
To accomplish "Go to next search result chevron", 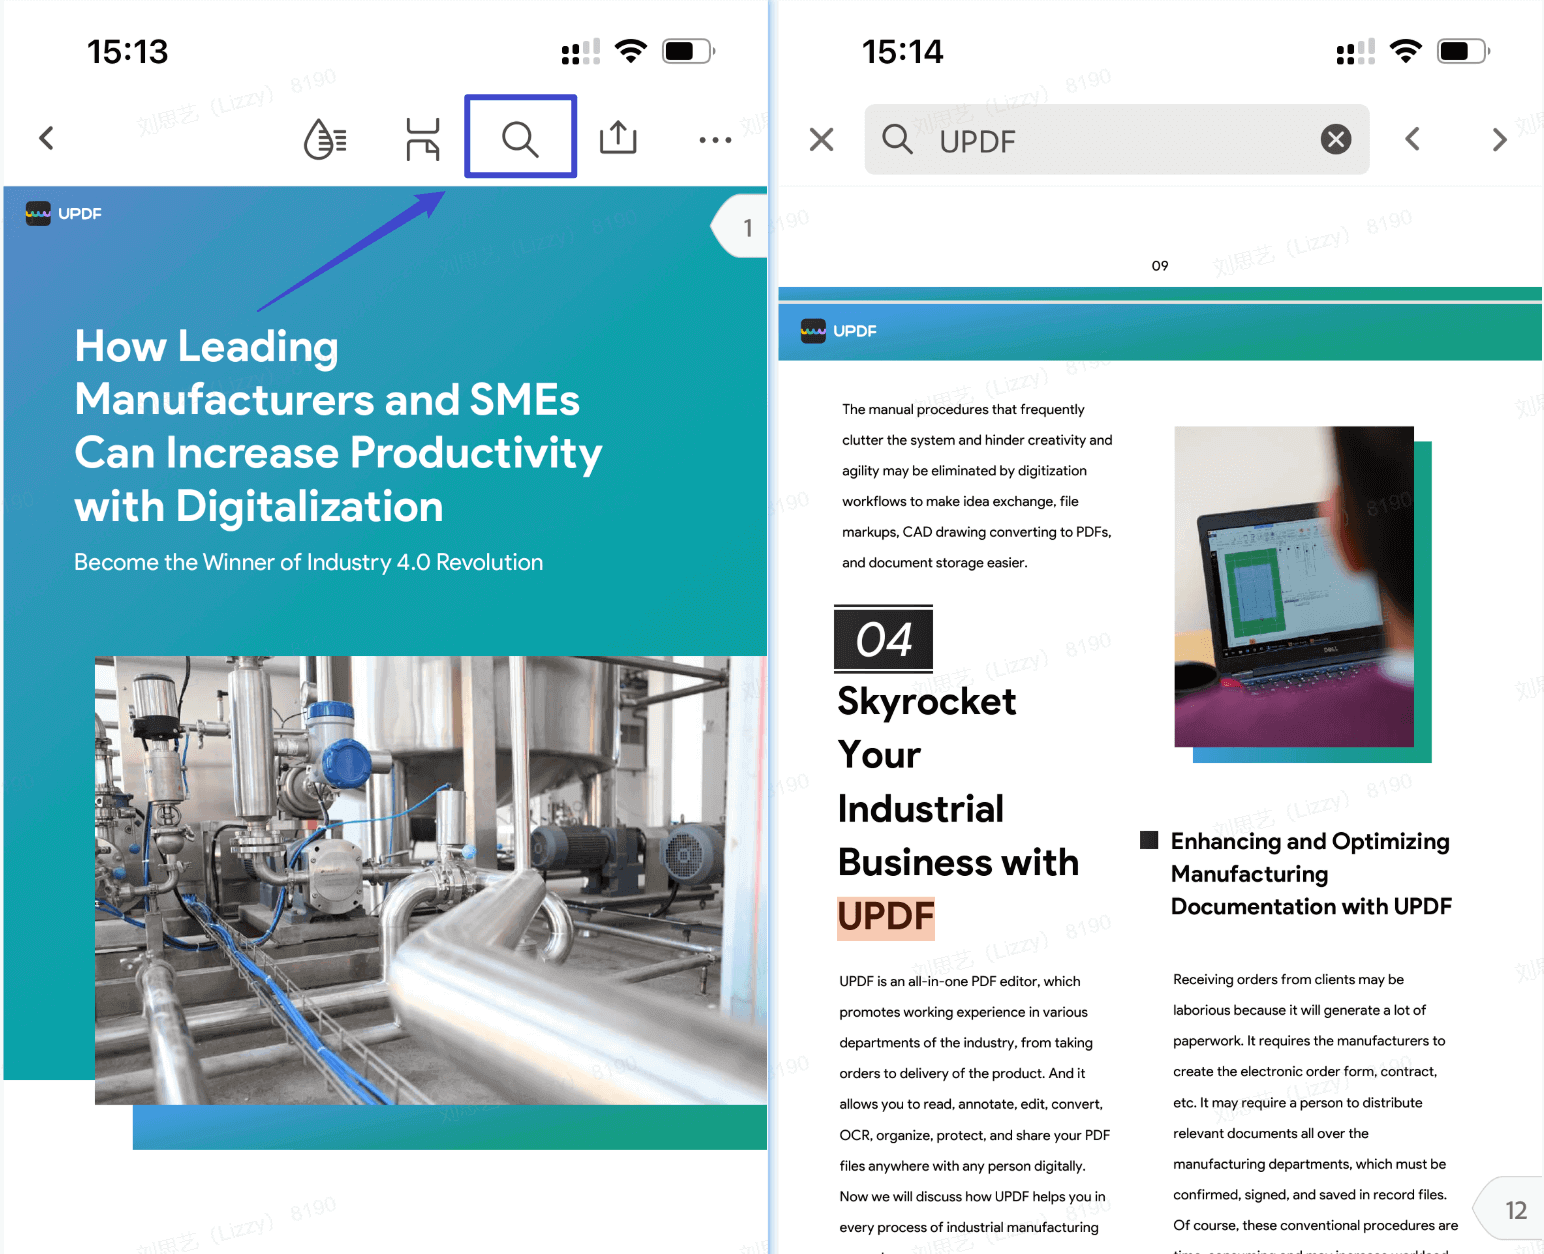I will coord(1498,139).
